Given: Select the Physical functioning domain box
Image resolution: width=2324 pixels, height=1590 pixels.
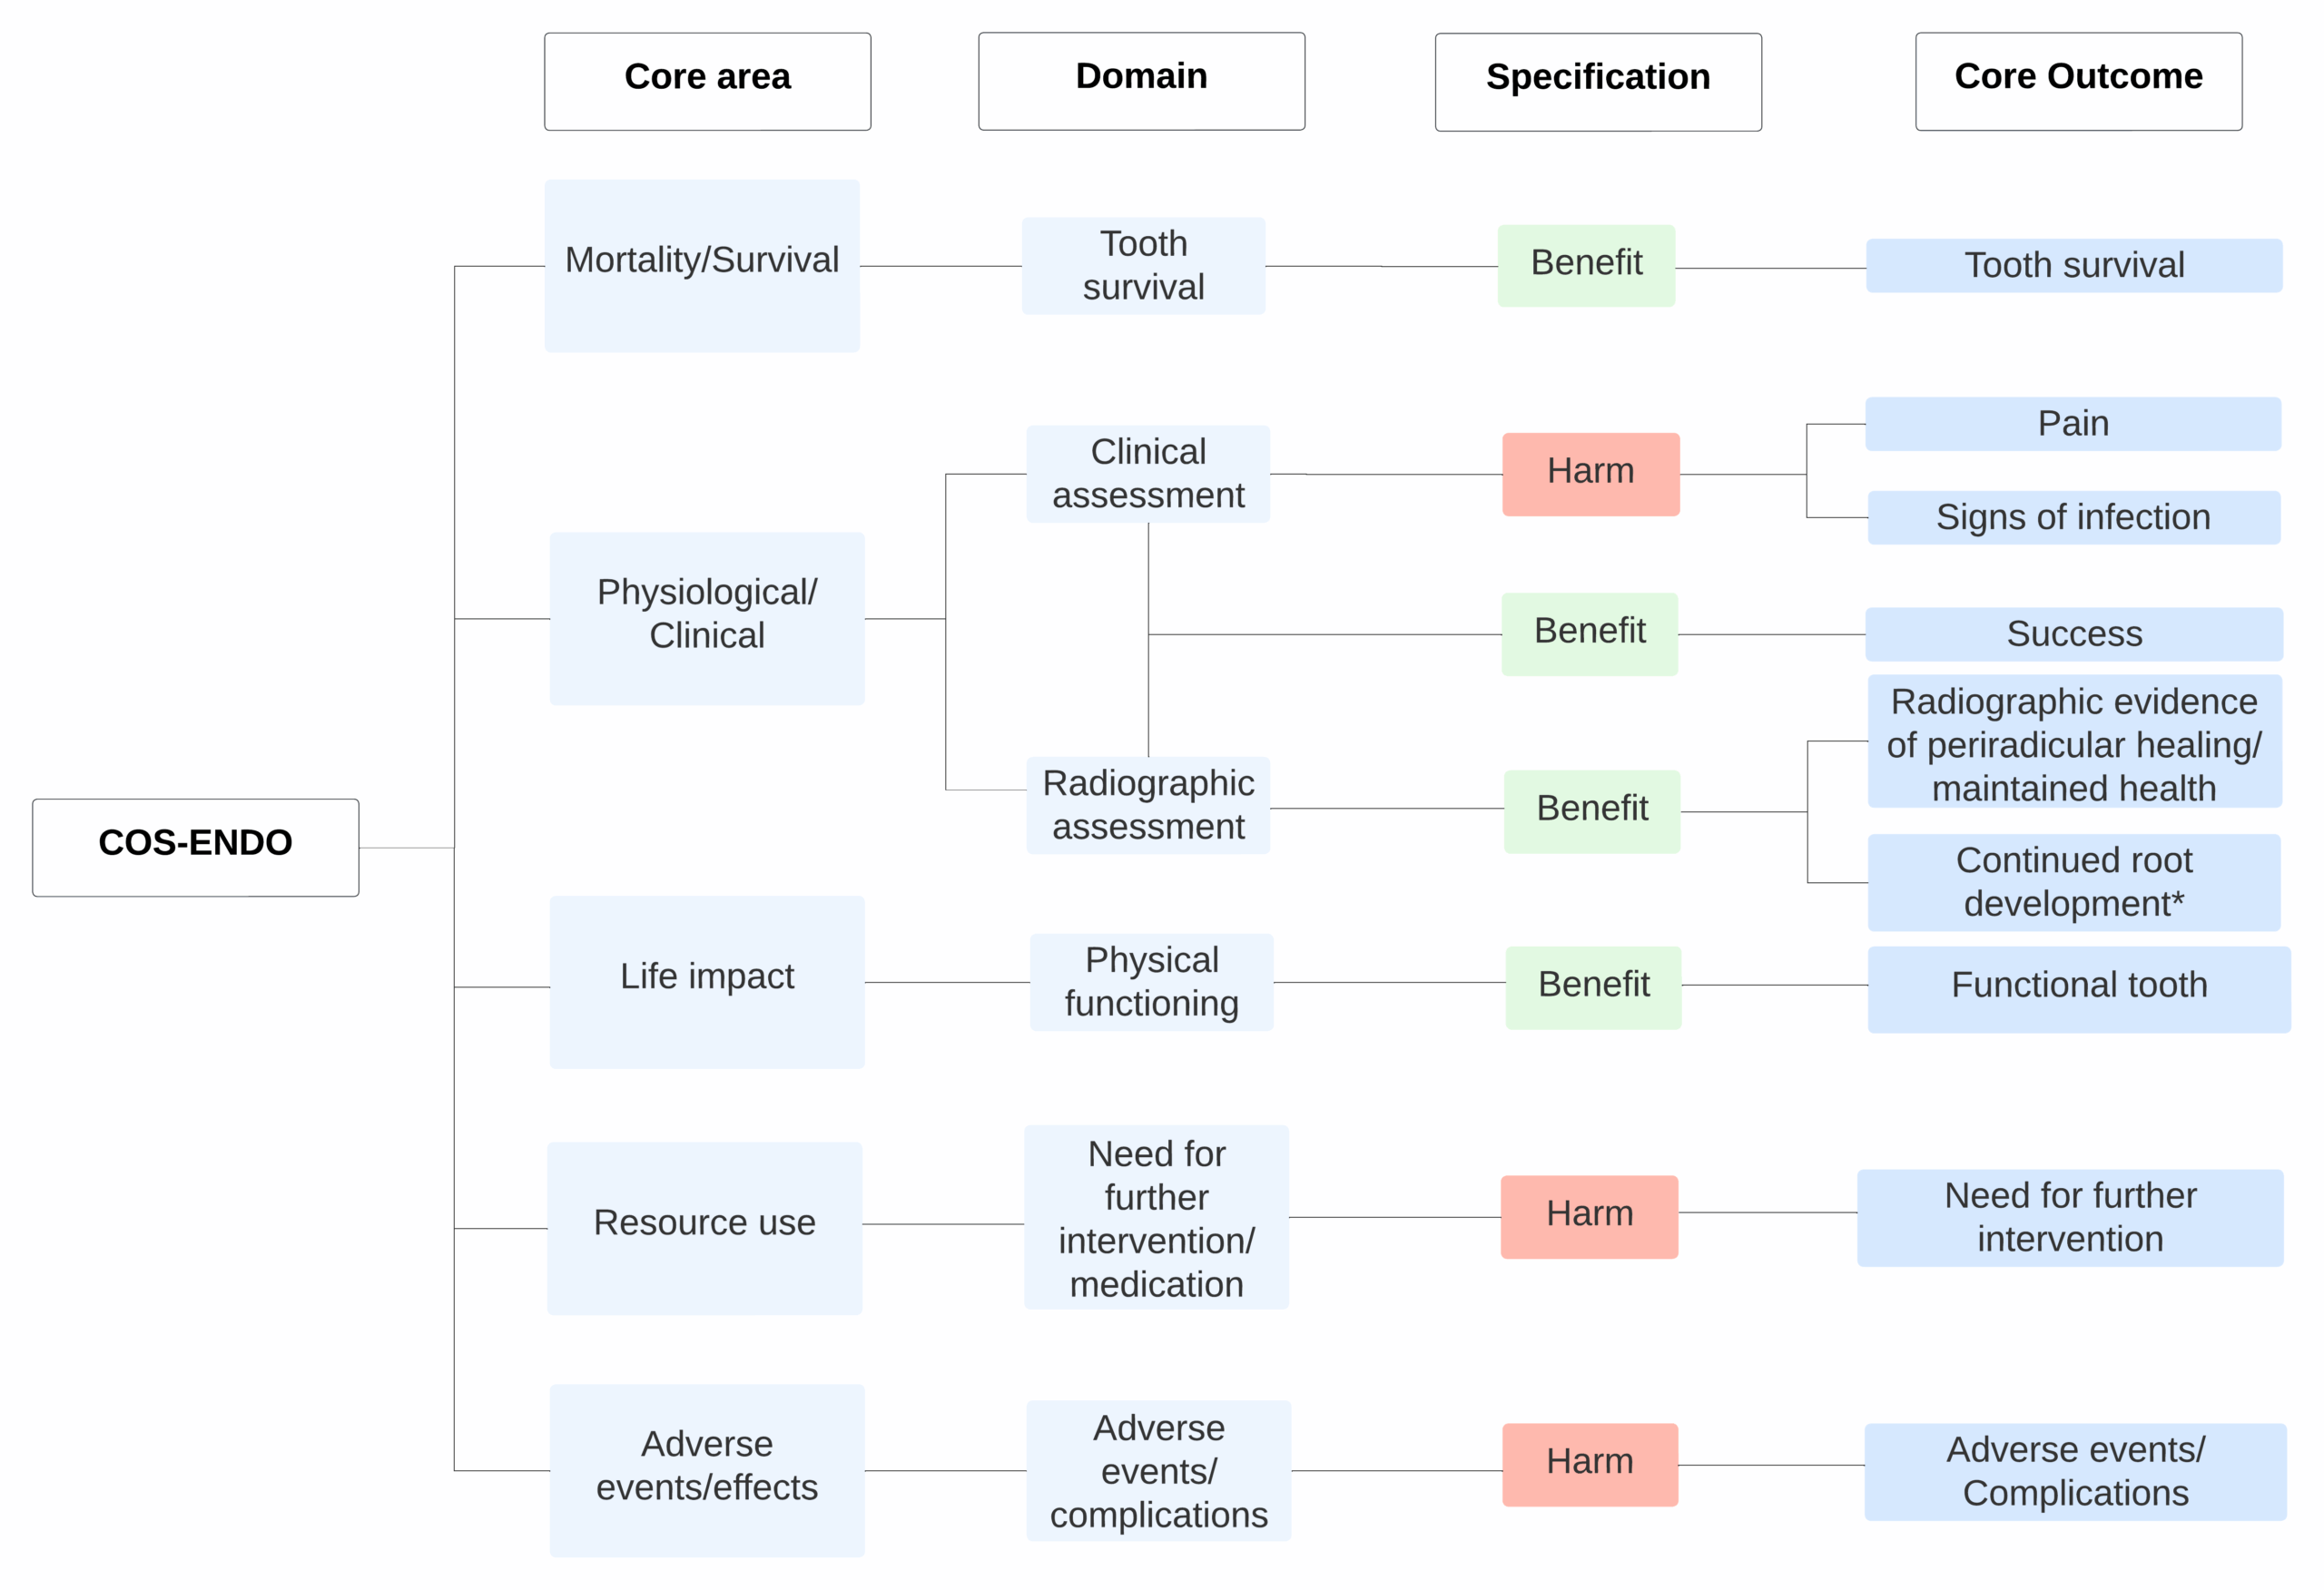Looking at the screenshot, I should point(1151,982).
